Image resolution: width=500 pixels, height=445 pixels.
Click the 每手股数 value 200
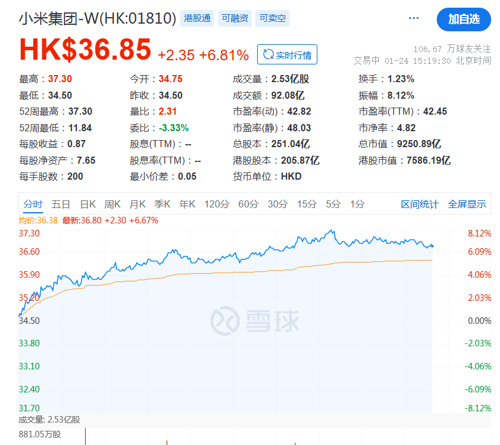(x=75, y=176)
